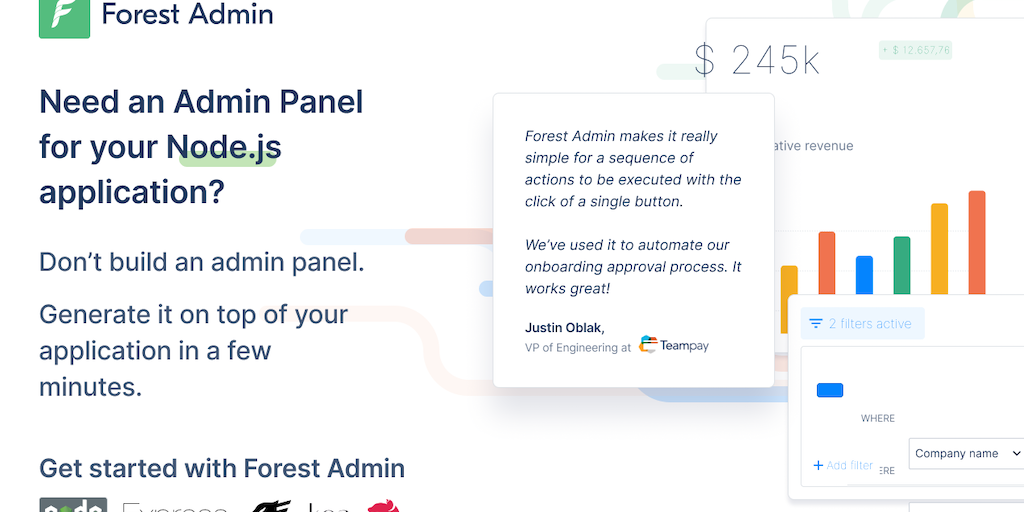1024x512 pixels.
Task: Click the $ 245k revenue figure
Action: pyautogui.click(x=757, y=61)
